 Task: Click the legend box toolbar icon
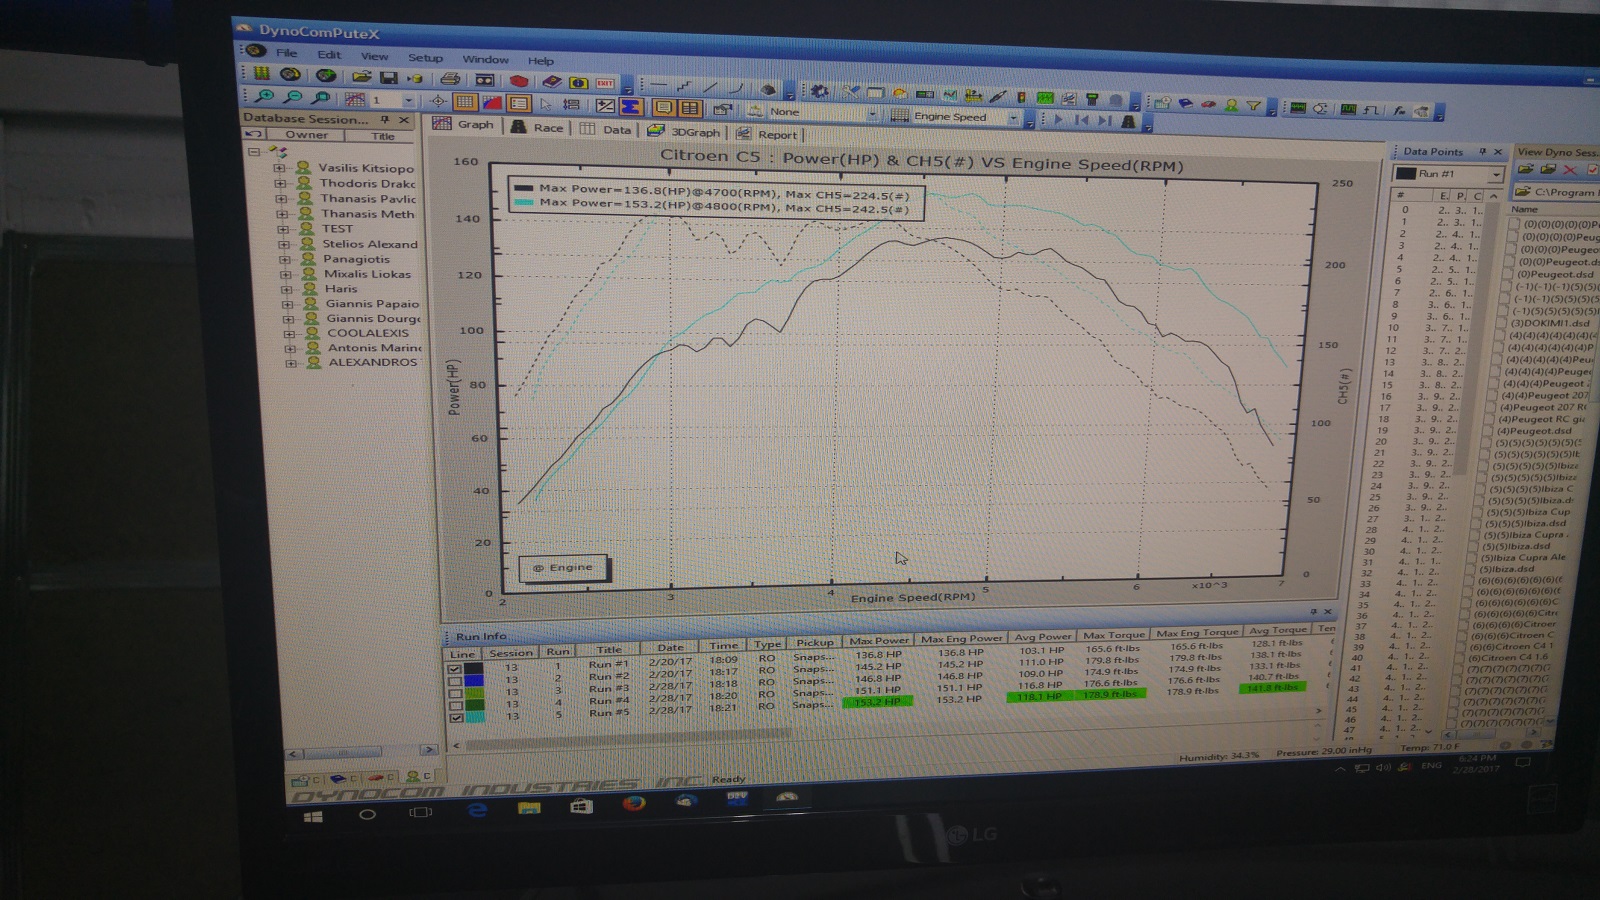click(518, 103)
